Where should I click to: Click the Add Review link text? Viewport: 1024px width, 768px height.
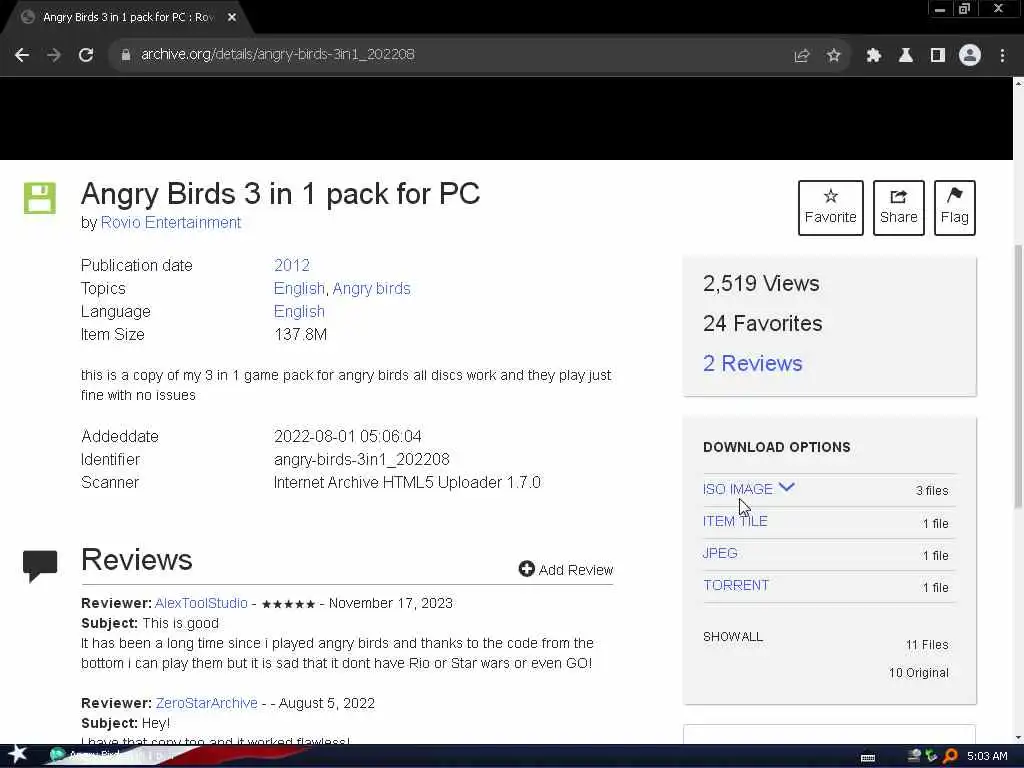tap(575, 570)
